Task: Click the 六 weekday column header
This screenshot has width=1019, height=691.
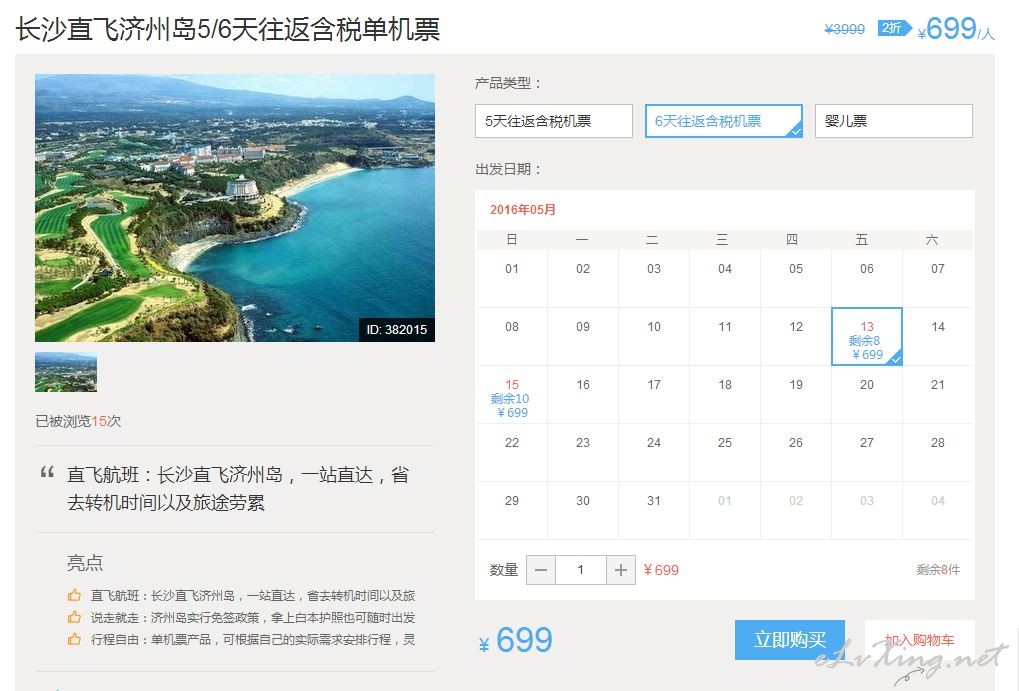Action: click(x=932, y=240)
